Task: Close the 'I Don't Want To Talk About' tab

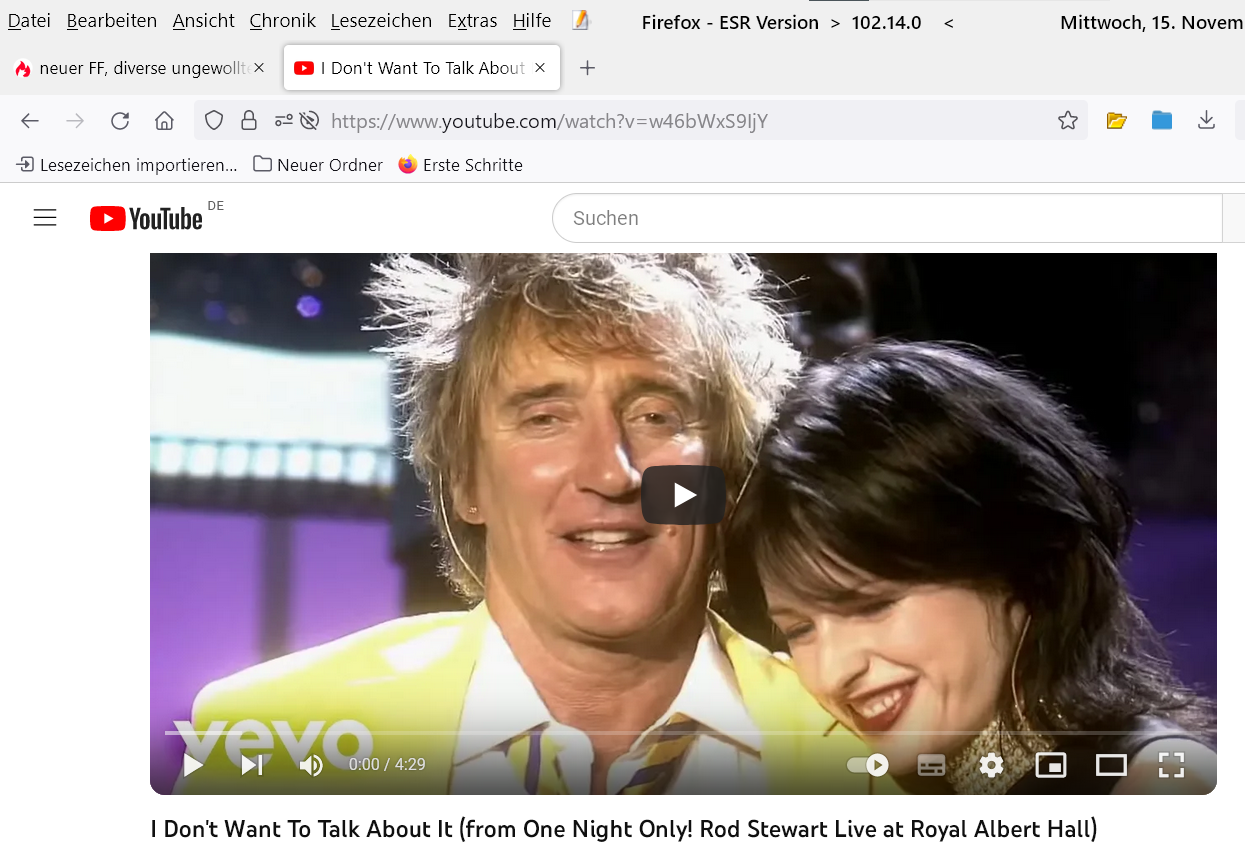Action: coord(540,68)
